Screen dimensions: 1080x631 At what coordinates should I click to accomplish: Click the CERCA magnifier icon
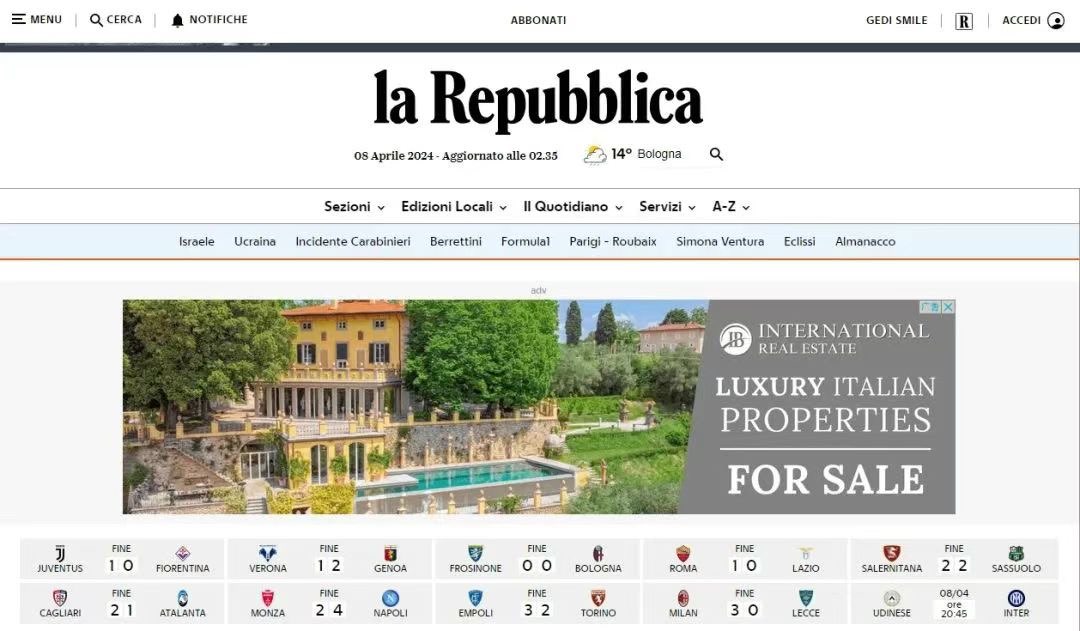point(96,20)
